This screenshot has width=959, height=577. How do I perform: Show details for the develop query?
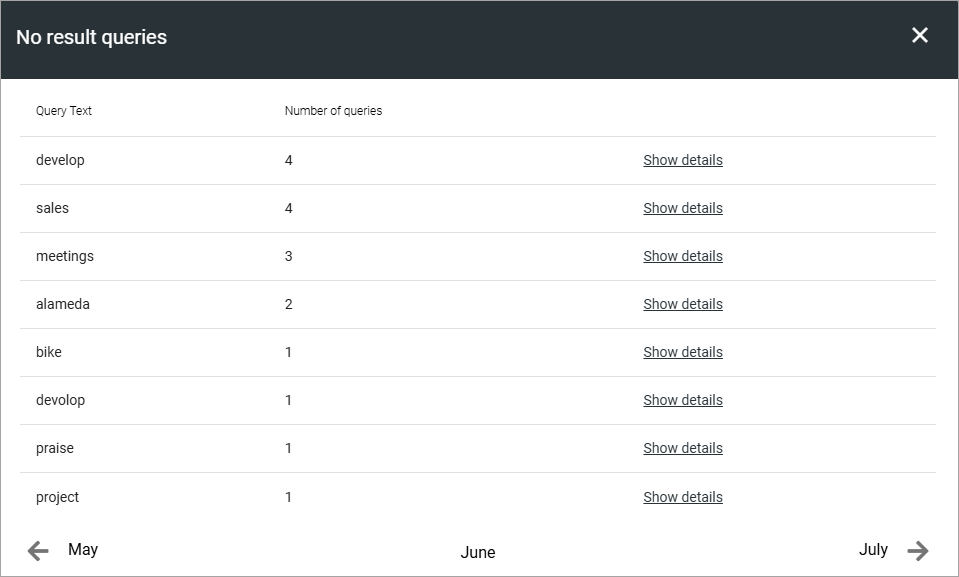coord(683,160)
